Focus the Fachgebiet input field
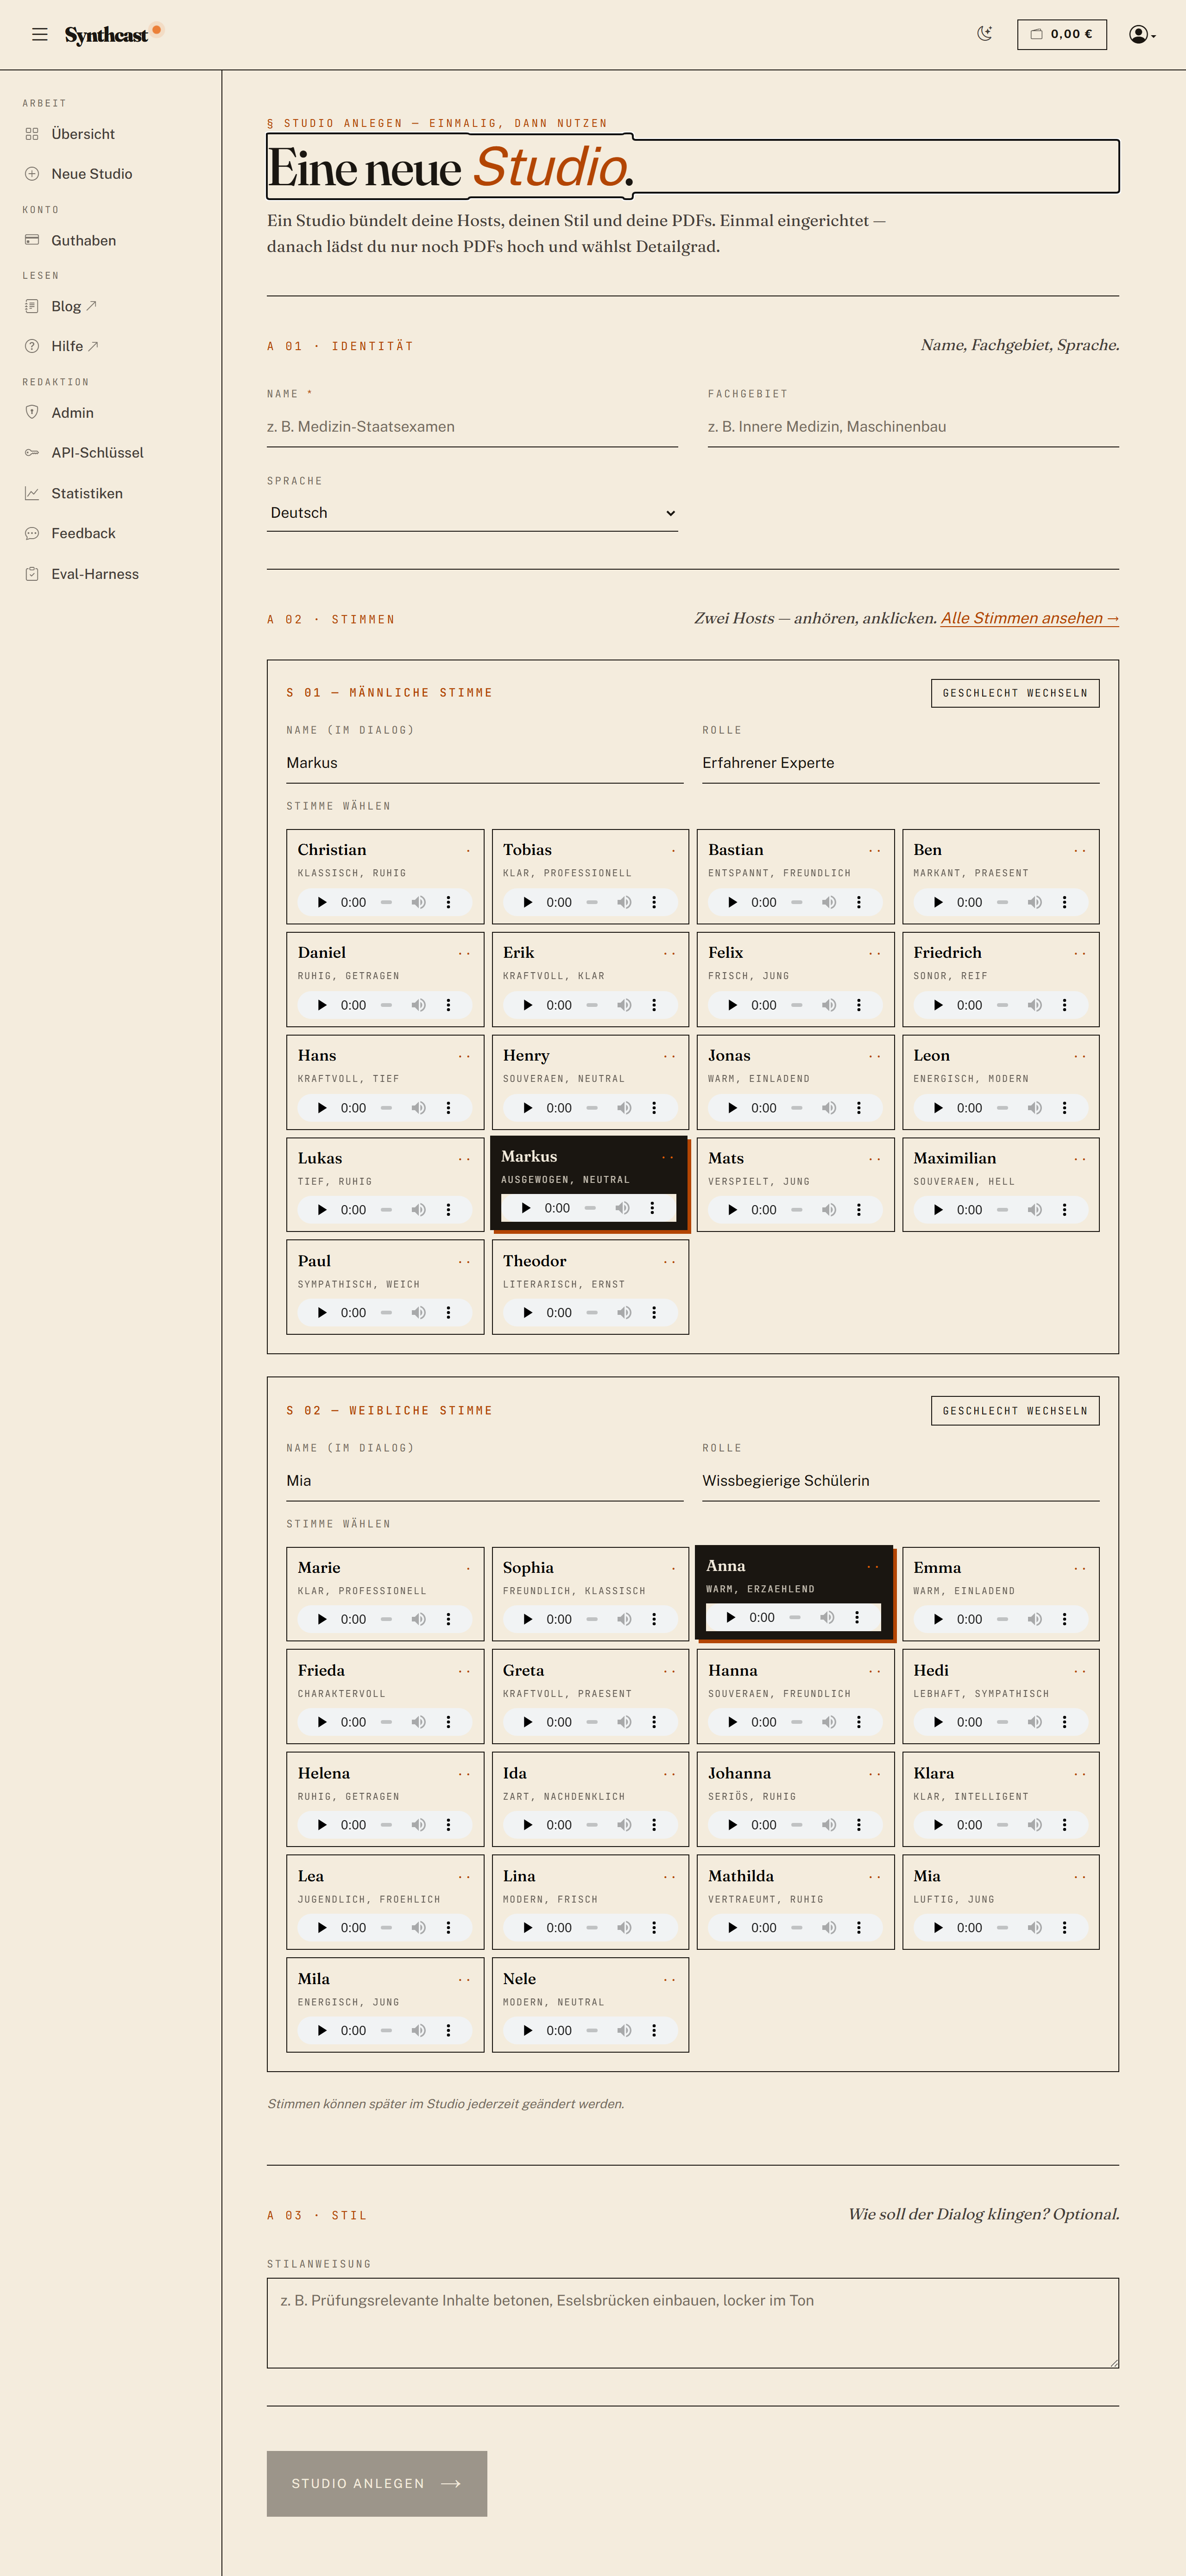Viewport: 1186px width, 2576px height. click(x=913, y=427)
